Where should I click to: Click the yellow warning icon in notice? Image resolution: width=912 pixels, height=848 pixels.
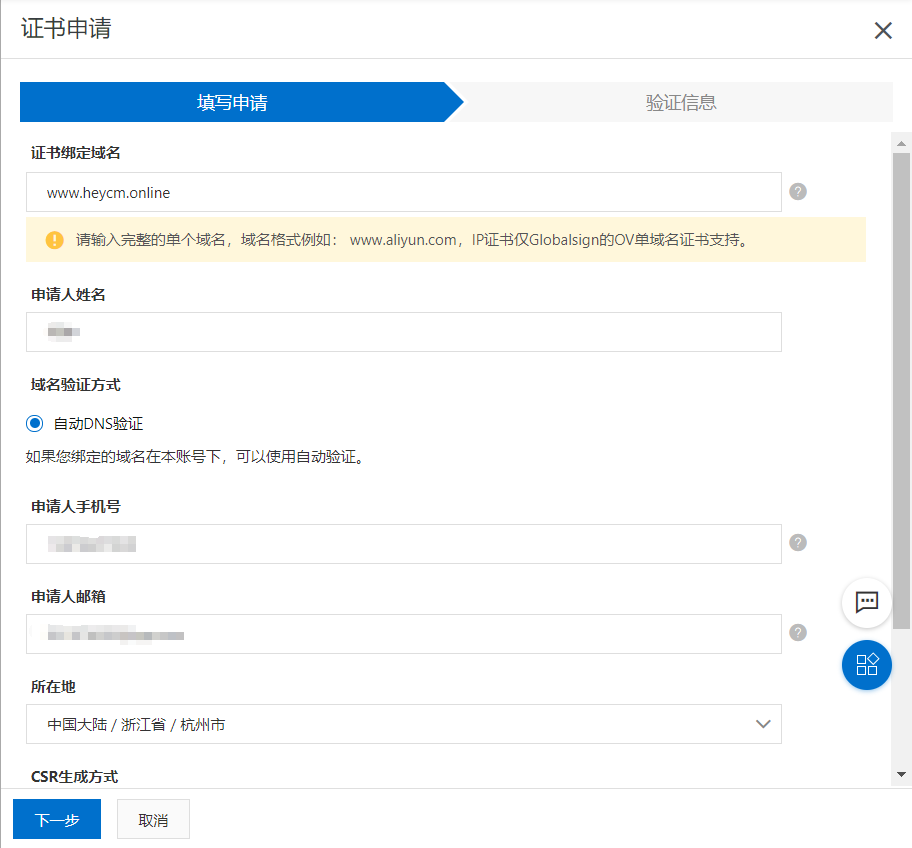coord(54,240)
